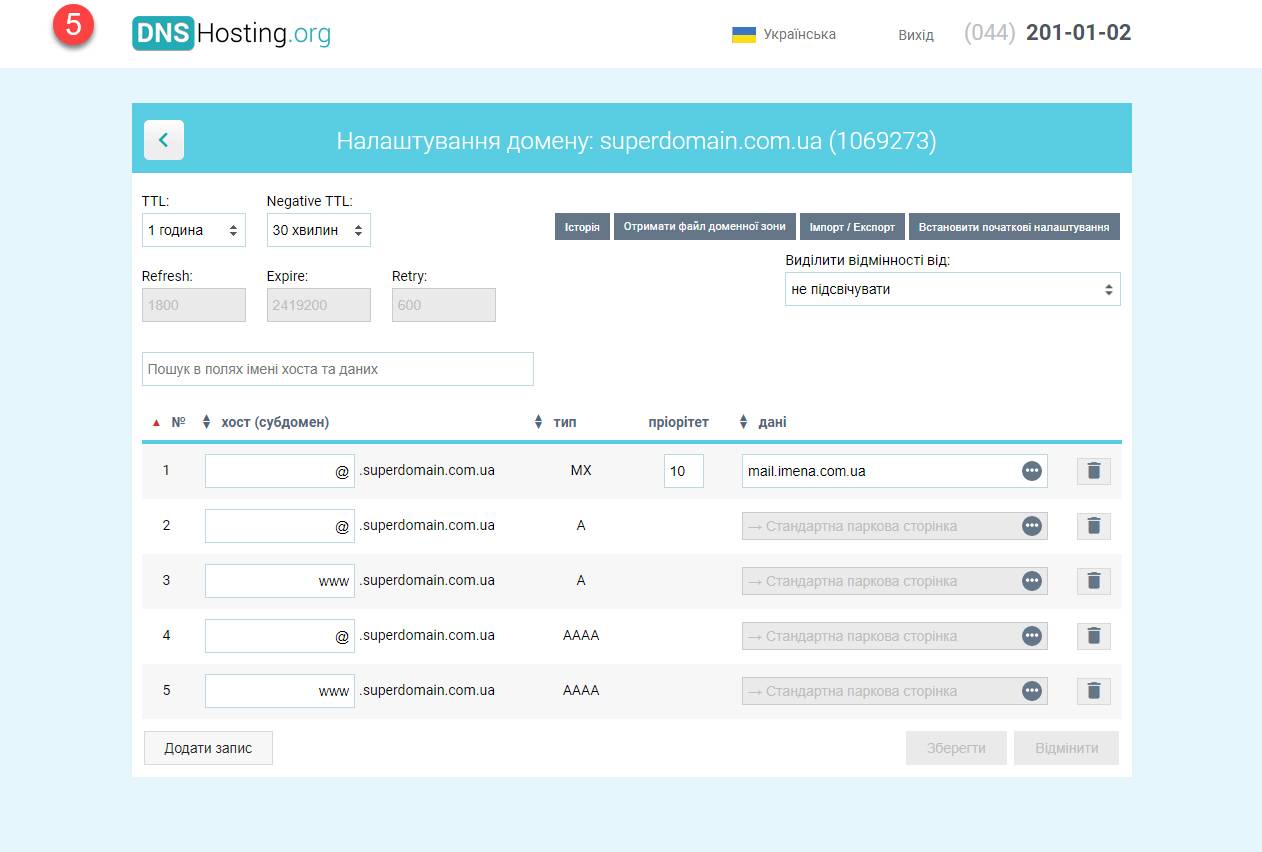
Task: Delete record 3 www A trash icon
Action: (x=1093, y=581)
